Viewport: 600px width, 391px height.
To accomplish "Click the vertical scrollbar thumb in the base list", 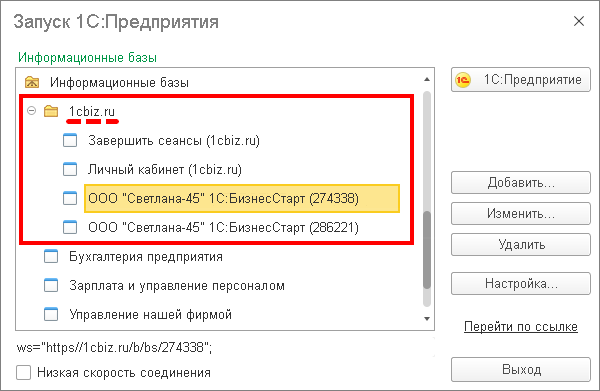I will [427, 249].
